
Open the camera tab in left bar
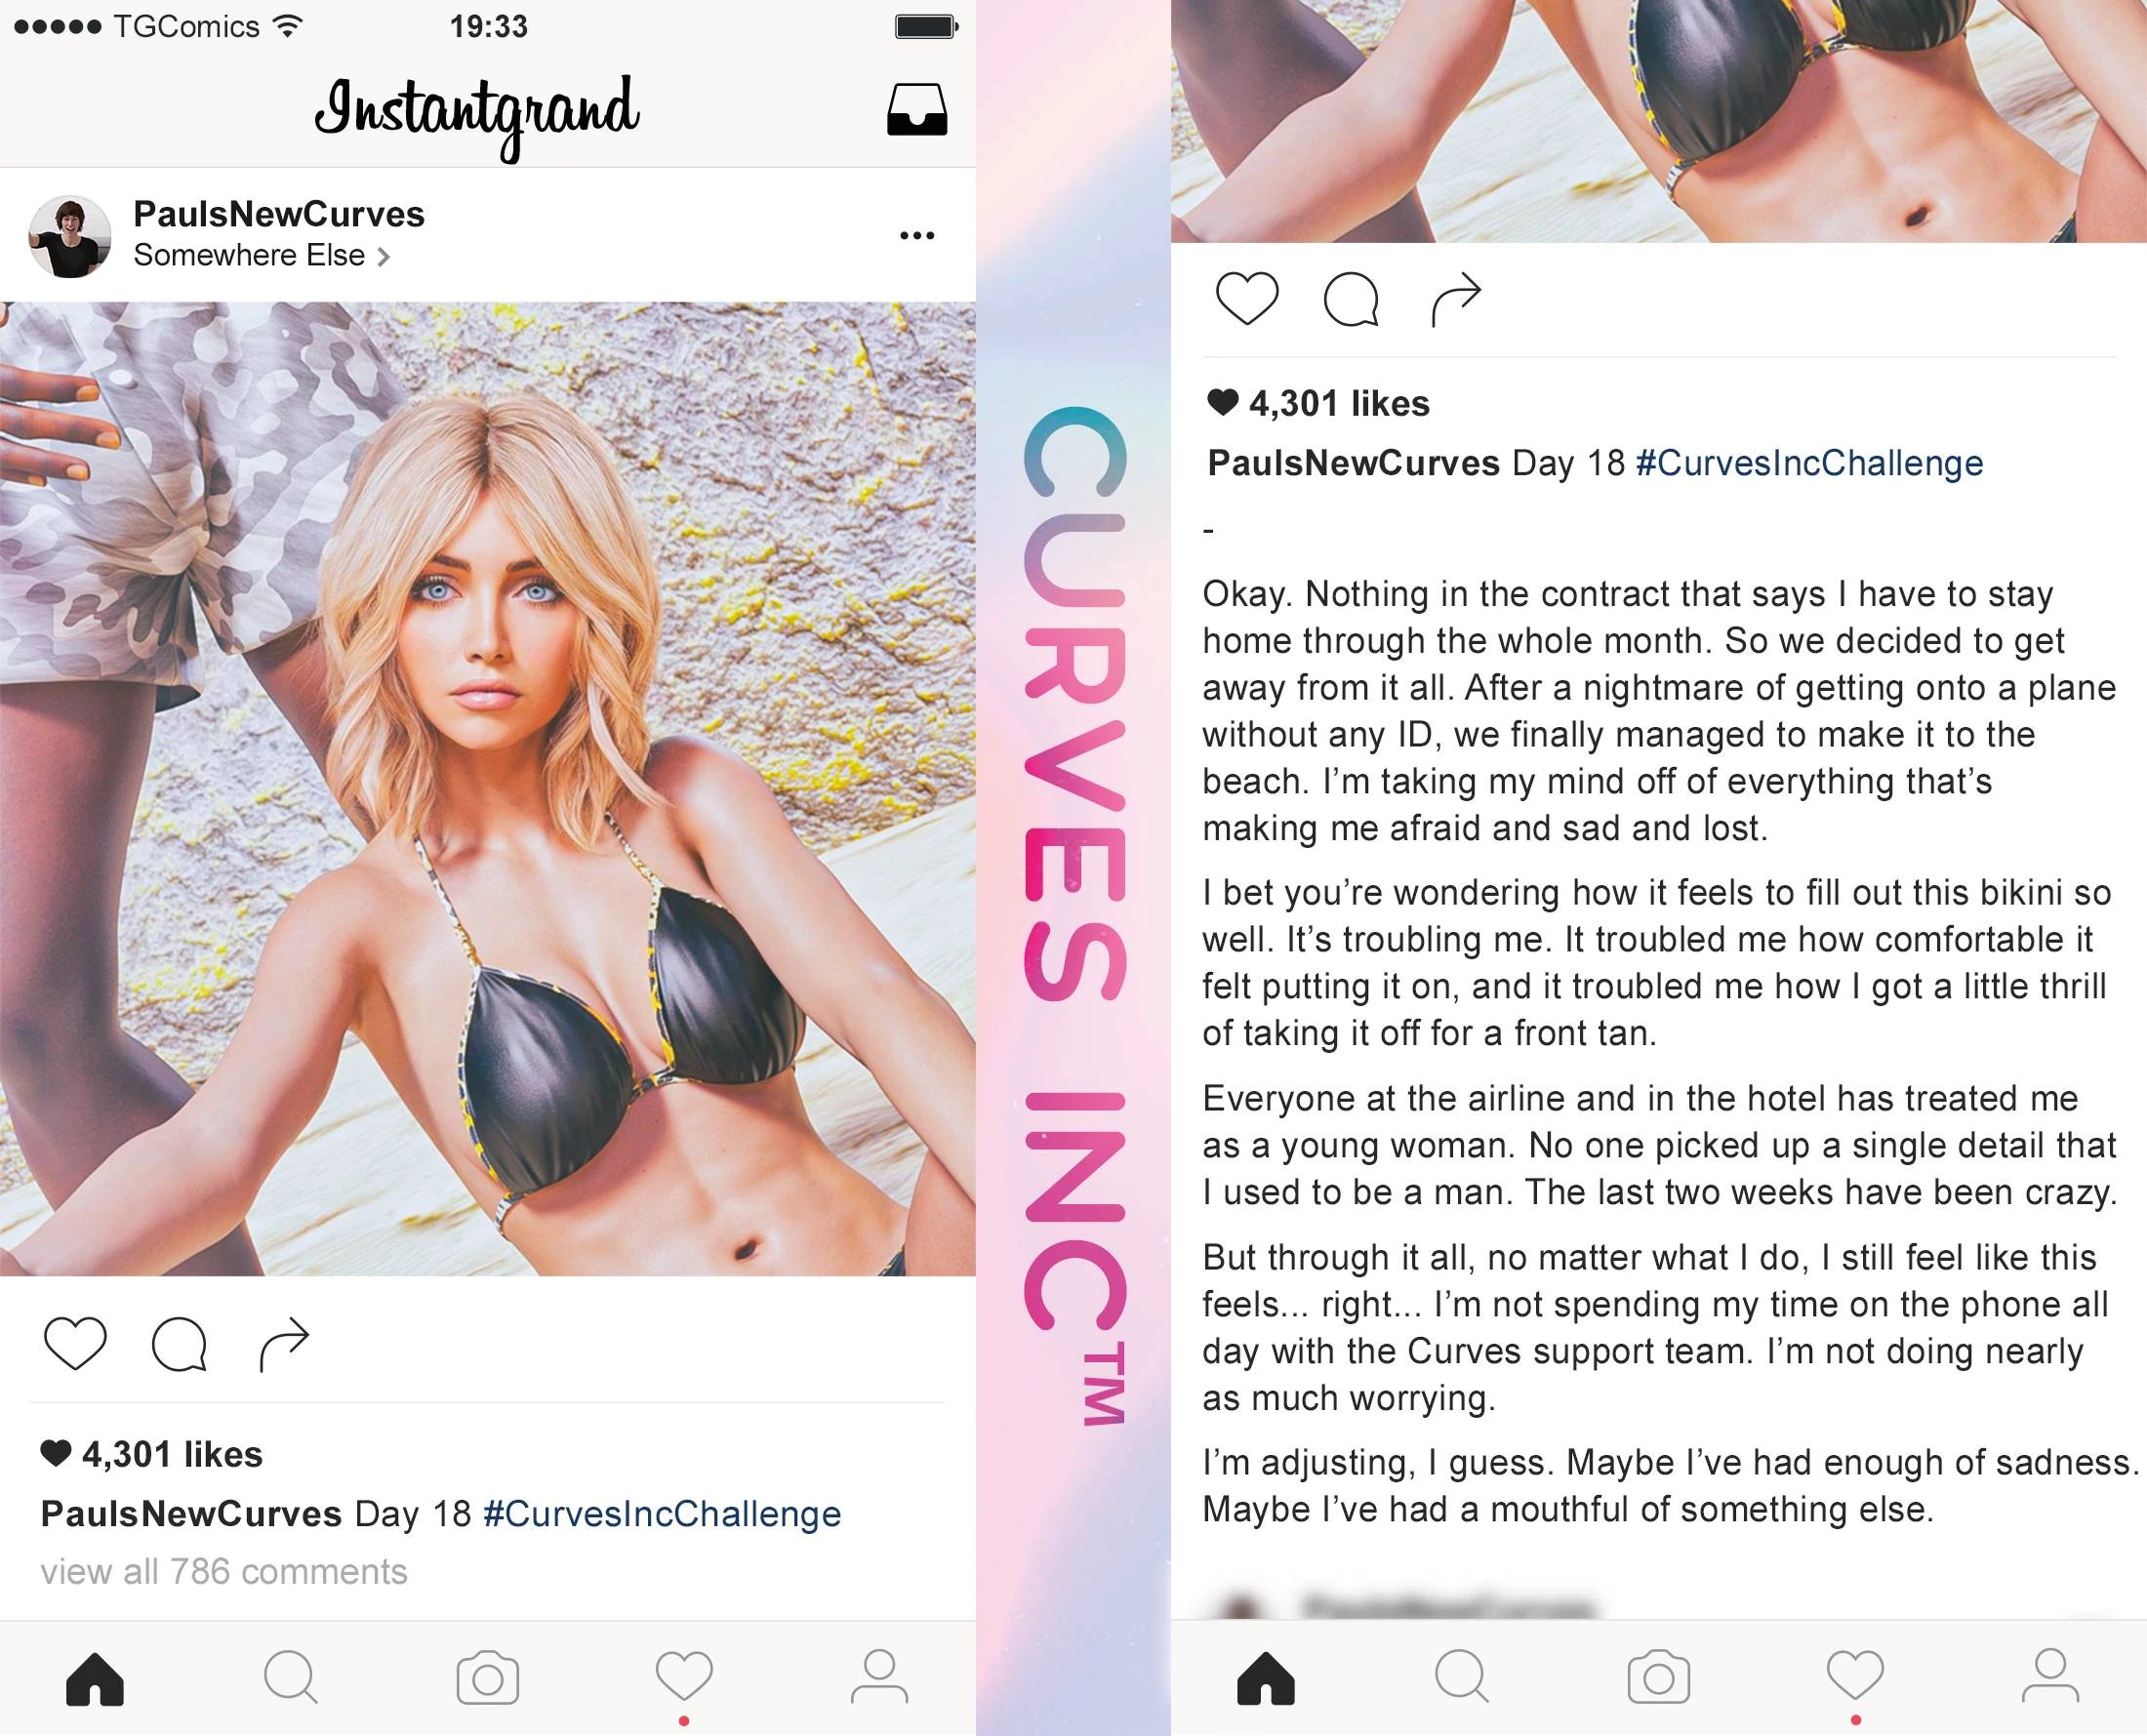[x=487, y=1677]
